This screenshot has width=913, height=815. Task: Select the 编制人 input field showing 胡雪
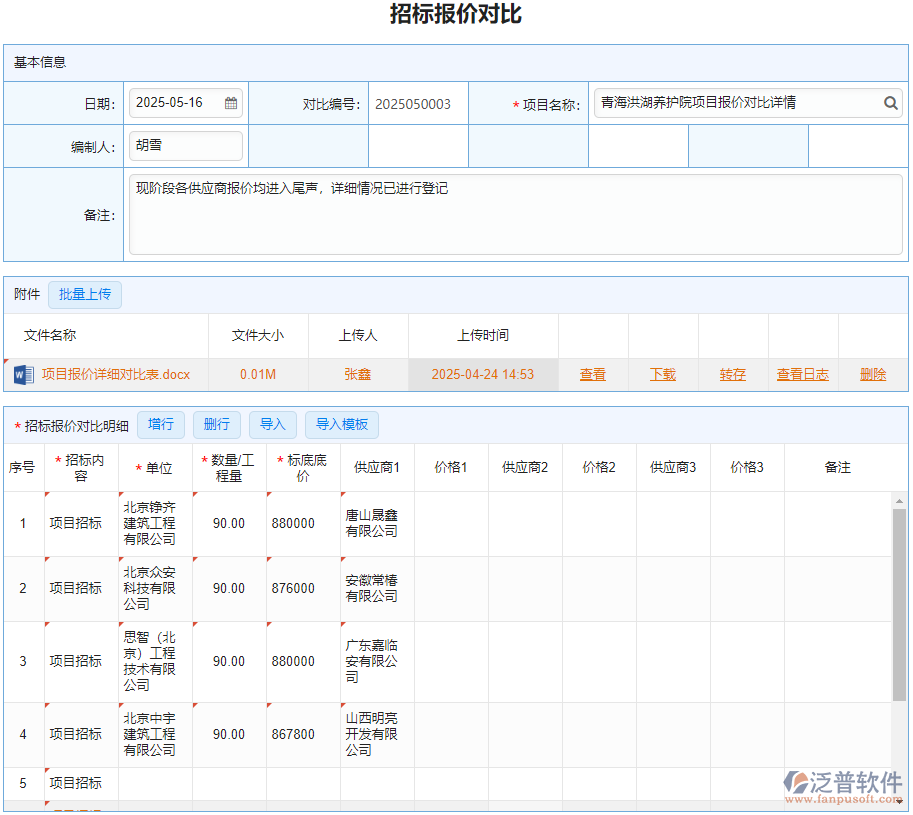tap(185, 145)
